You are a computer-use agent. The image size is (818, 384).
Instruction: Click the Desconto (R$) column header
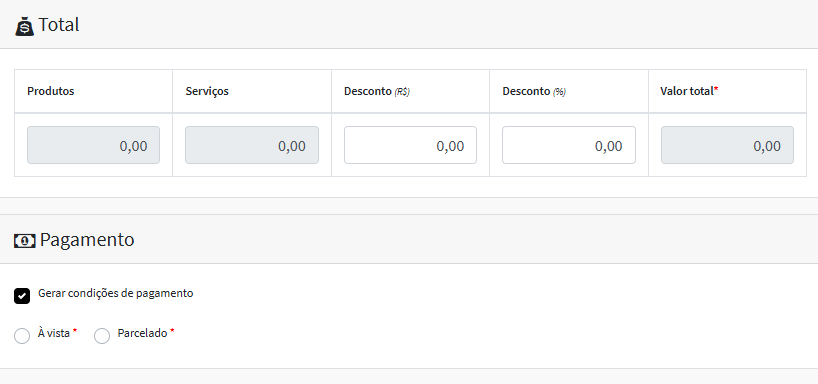[377, 91]
